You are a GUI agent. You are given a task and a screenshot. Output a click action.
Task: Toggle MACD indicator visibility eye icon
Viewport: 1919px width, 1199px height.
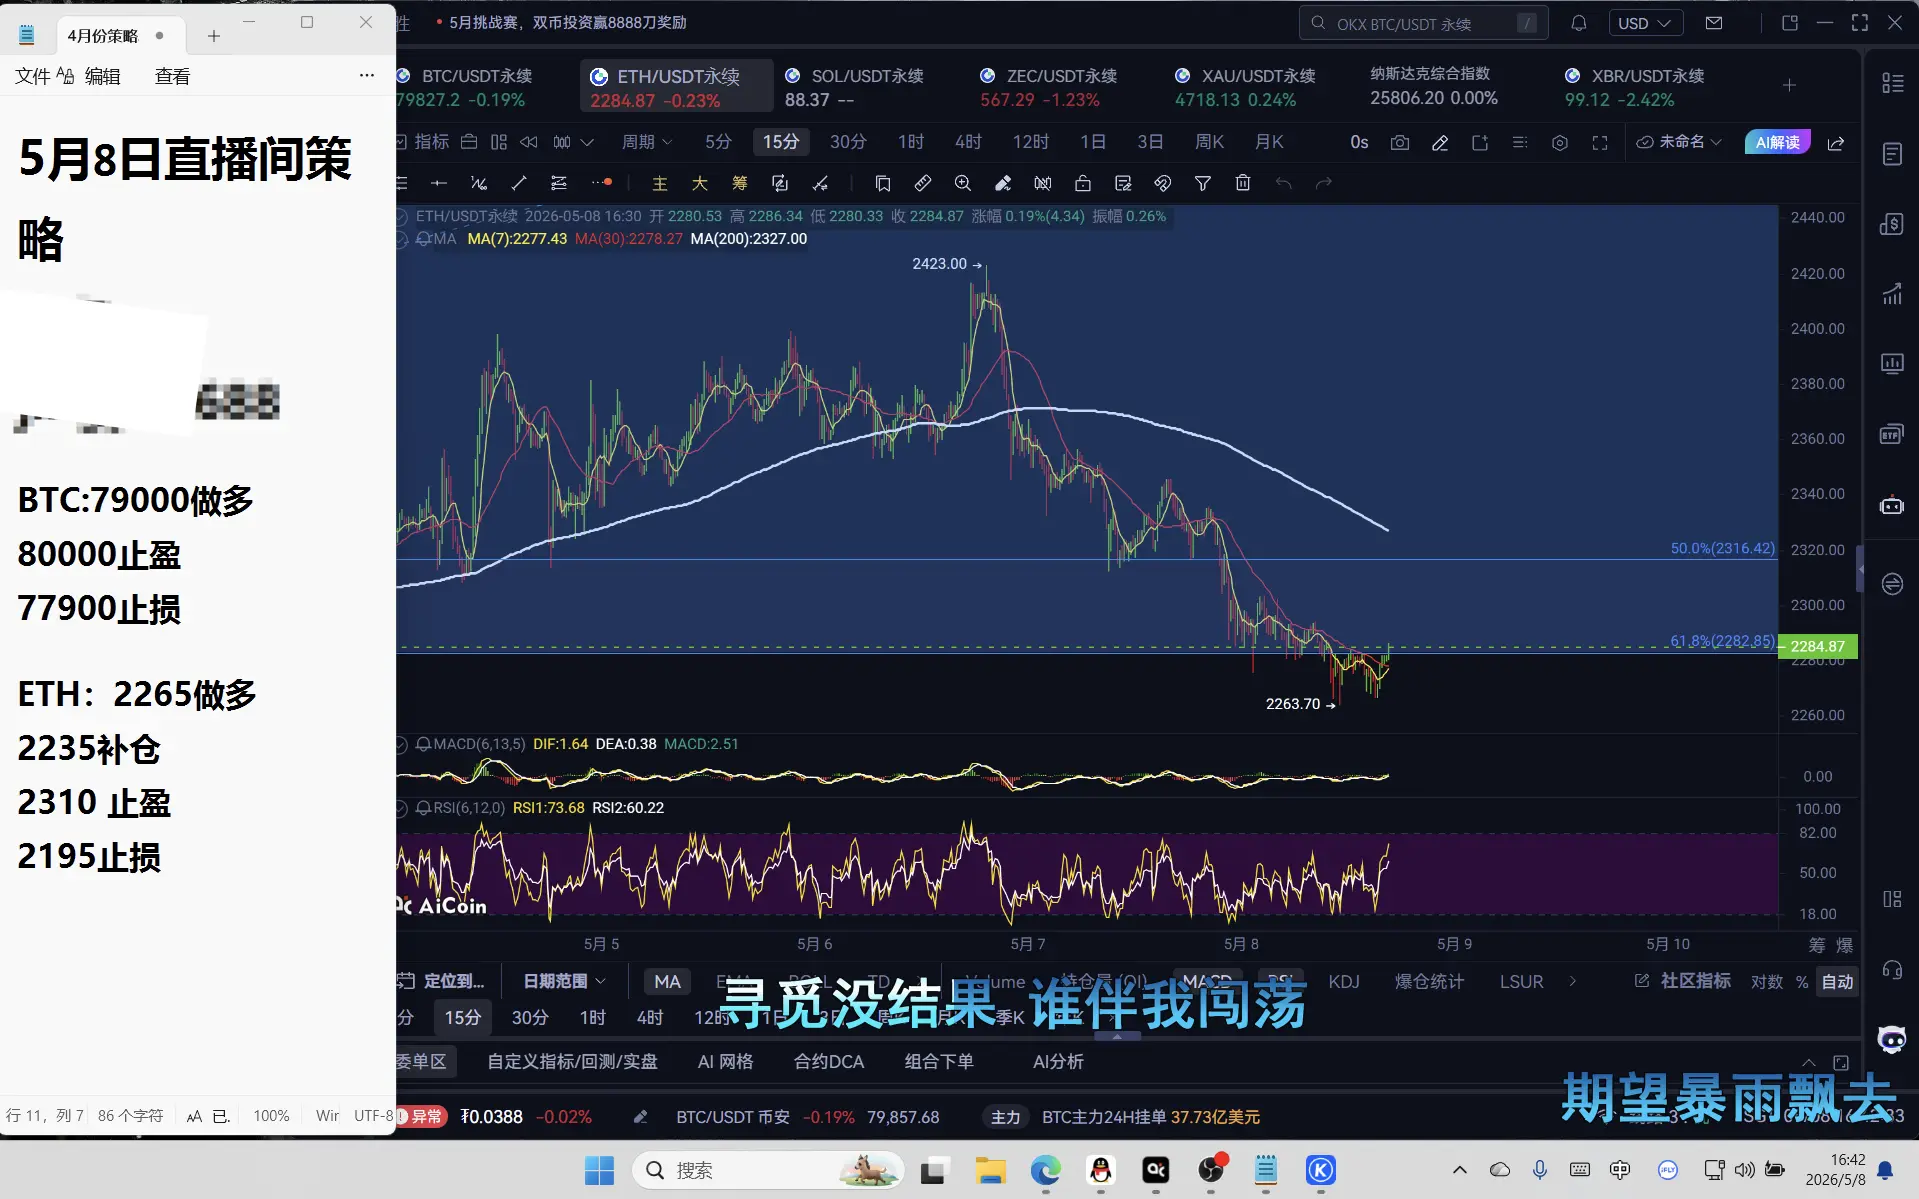[x=402, y=744]
